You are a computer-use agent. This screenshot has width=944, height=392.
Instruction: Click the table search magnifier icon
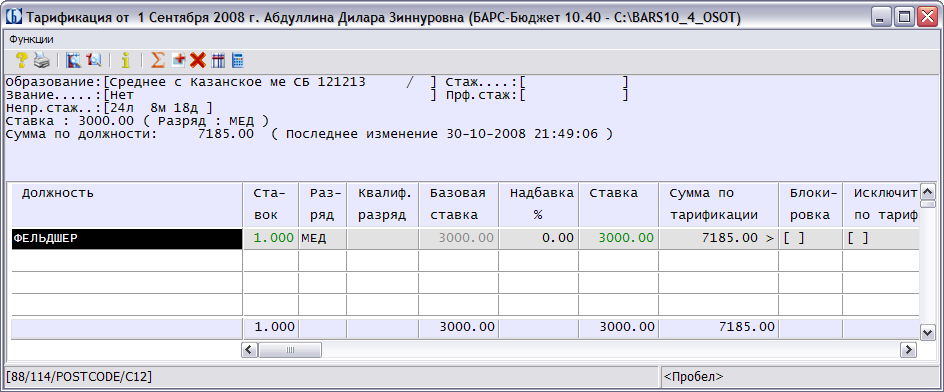click(74, 60)
